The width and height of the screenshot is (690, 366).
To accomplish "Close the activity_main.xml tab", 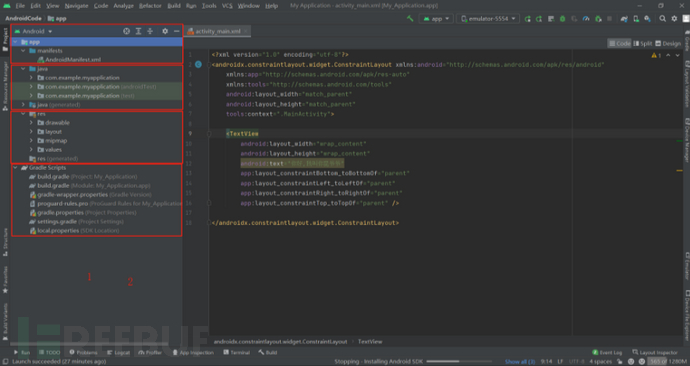I will (x=246, y=31).
